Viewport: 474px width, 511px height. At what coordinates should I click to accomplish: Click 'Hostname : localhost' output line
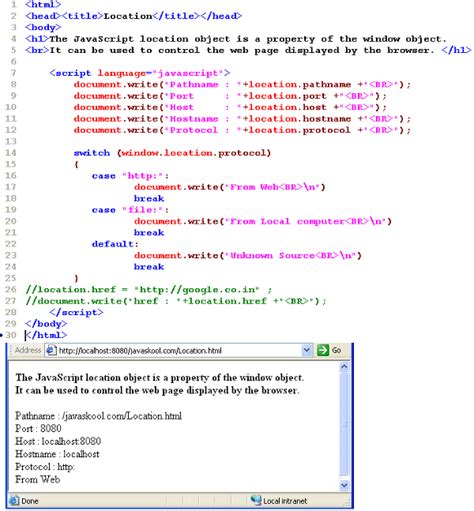pos(57,454)
